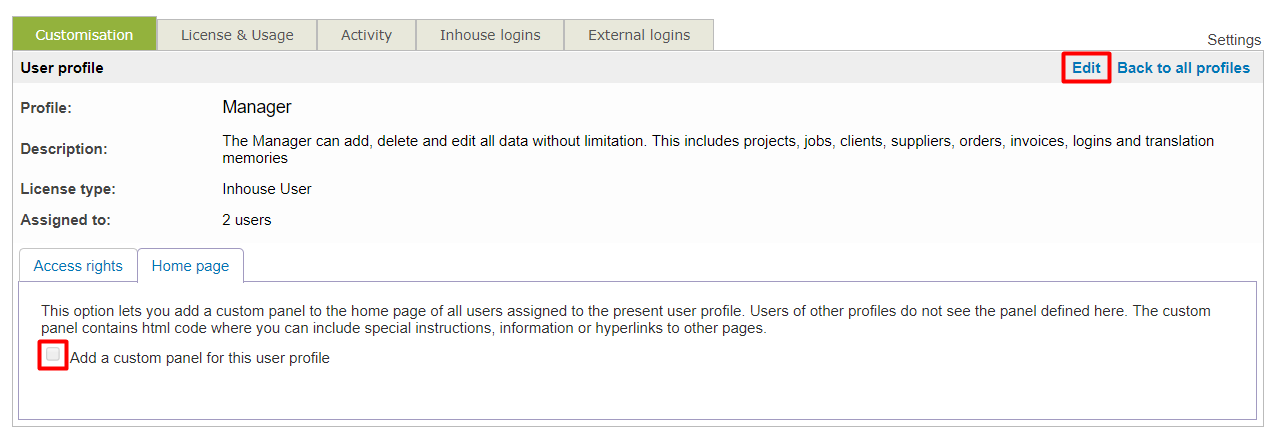Click the 'Assigned to:' field label
1280x440 pixels.
66,220
